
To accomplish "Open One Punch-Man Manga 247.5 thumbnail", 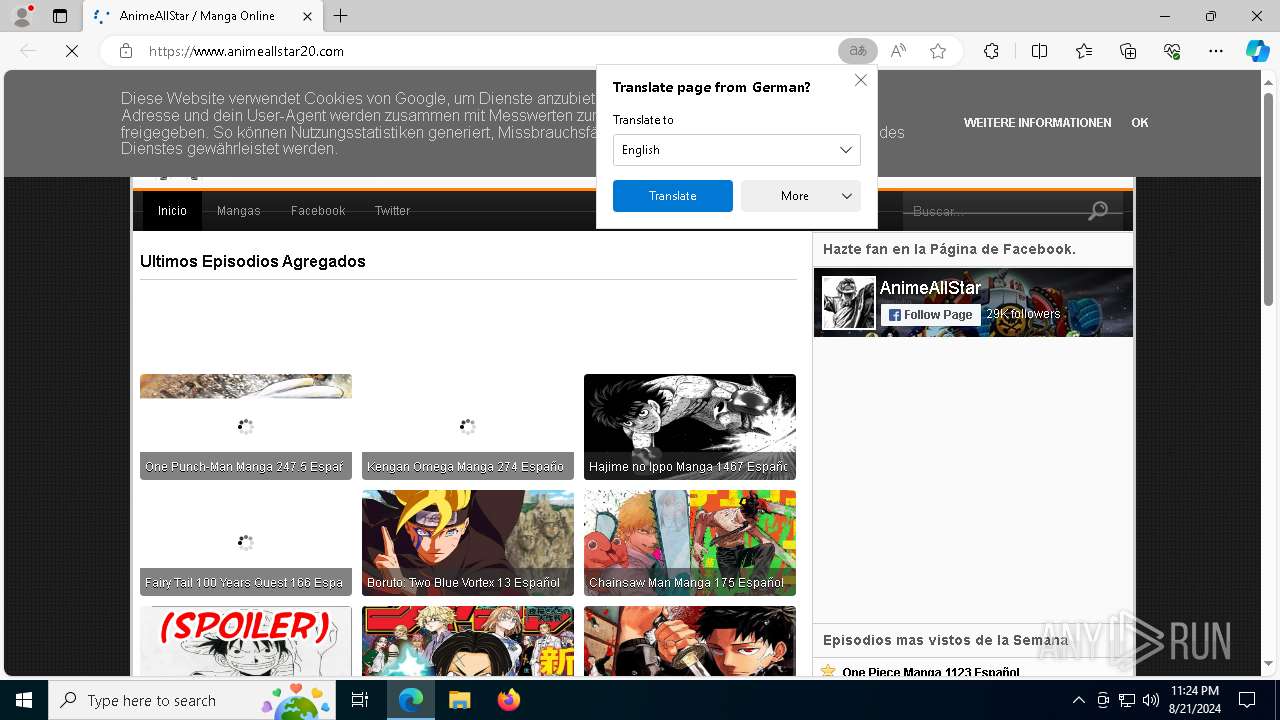I will pyautogui.click(x=246, y=427).
